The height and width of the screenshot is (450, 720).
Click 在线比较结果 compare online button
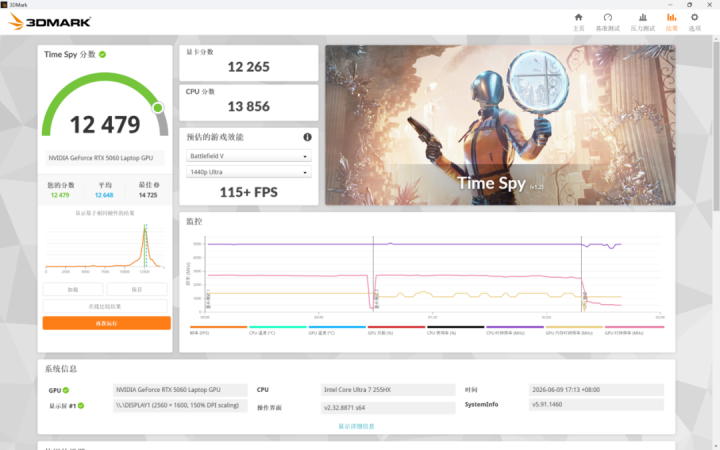(x=105, y=306)
